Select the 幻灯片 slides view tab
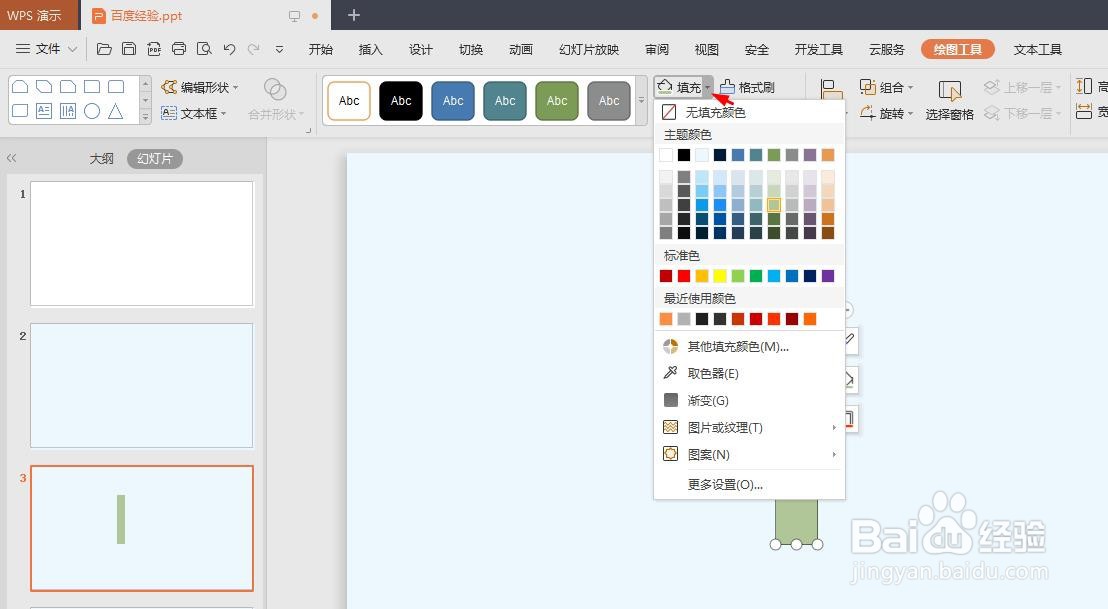This screenshot has width=1108, height=609. point(155,158)
